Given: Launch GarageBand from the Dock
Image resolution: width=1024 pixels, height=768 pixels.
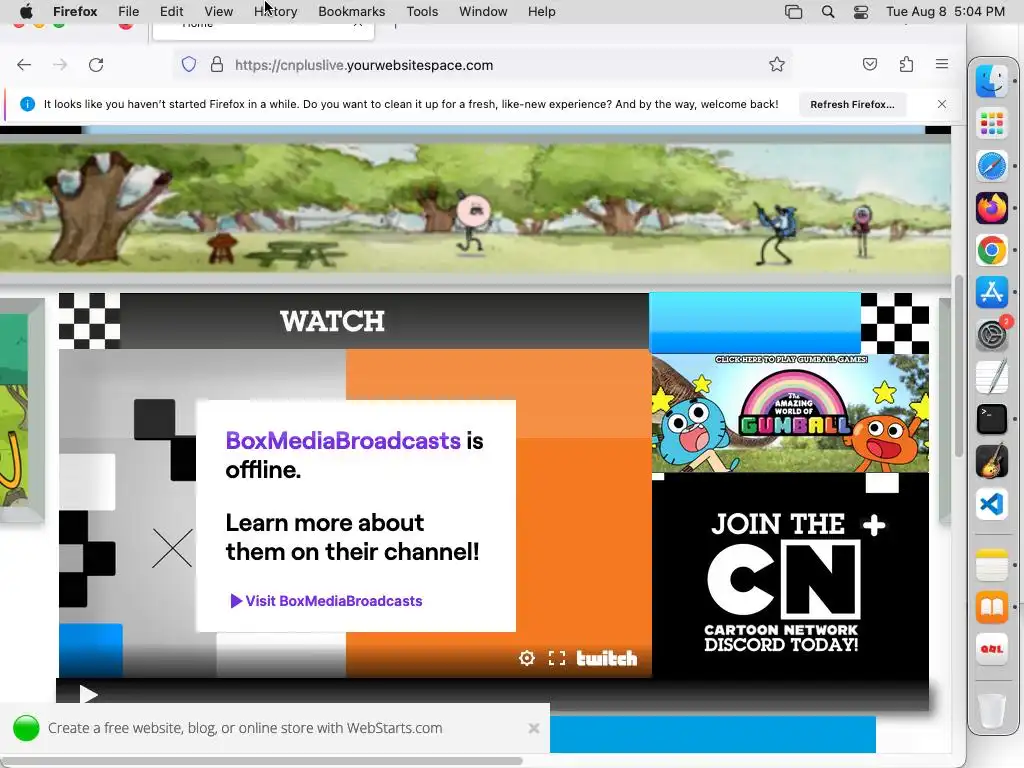Looking at the screenshot, I should pyautogui.click(x=991, y=461).
